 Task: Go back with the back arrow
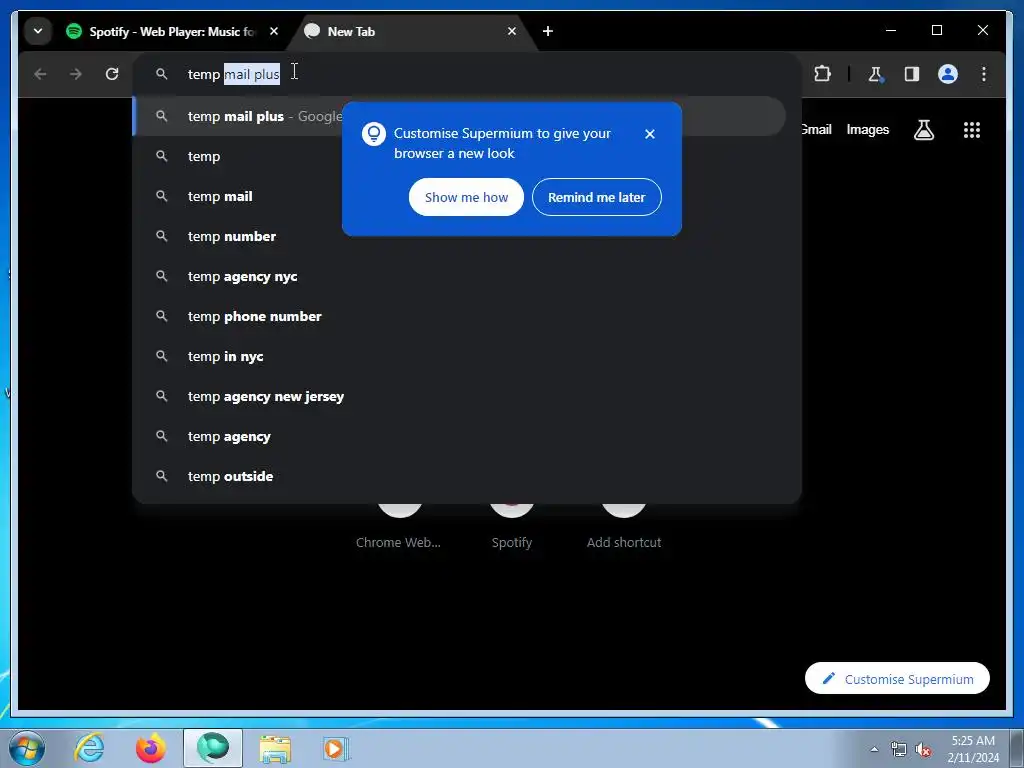click(40, 74)
